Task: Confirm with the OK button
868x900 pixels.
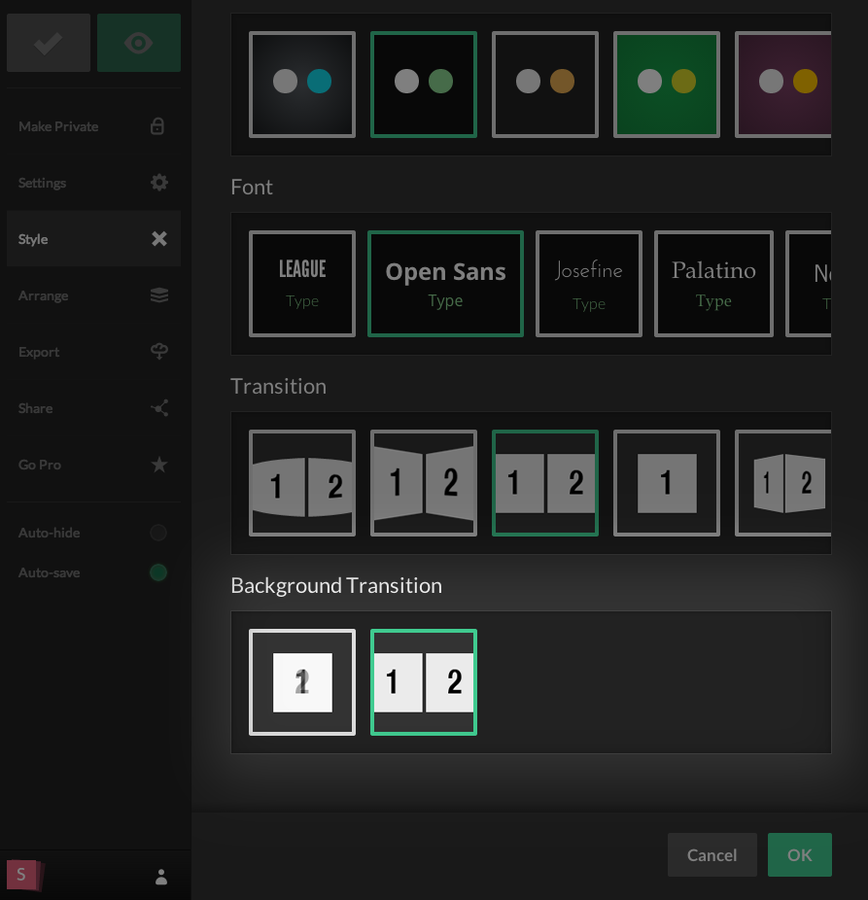Action: pyautogui.click(x=799, y=855)
